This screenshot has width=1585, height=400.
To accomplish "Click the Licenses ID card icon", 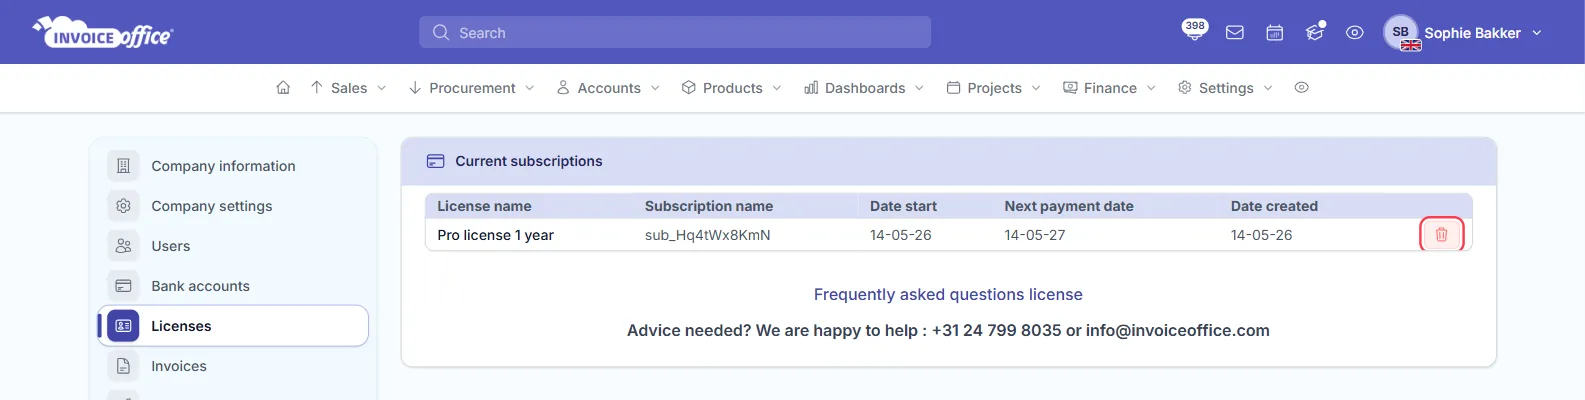I will 123,326.
